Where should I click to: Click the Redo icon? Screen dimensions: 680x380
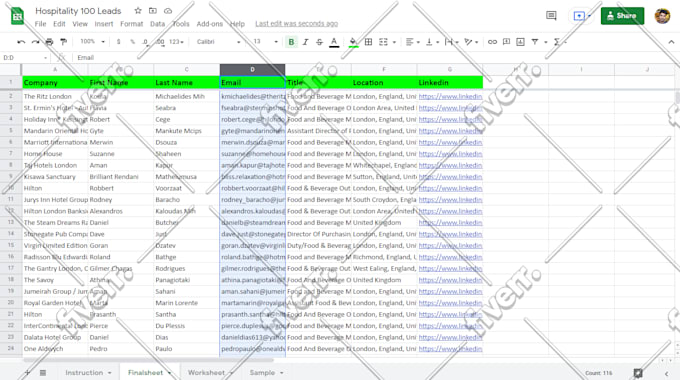[x=35, y=42]
